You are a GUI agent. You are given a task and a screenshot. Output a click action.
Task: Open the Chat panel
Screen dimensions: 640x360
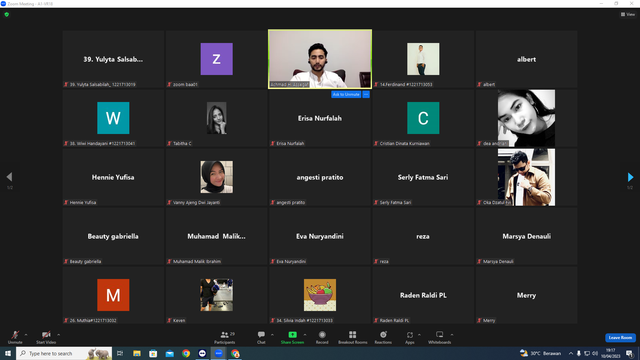pyautogui.click(x=261, y=337)
